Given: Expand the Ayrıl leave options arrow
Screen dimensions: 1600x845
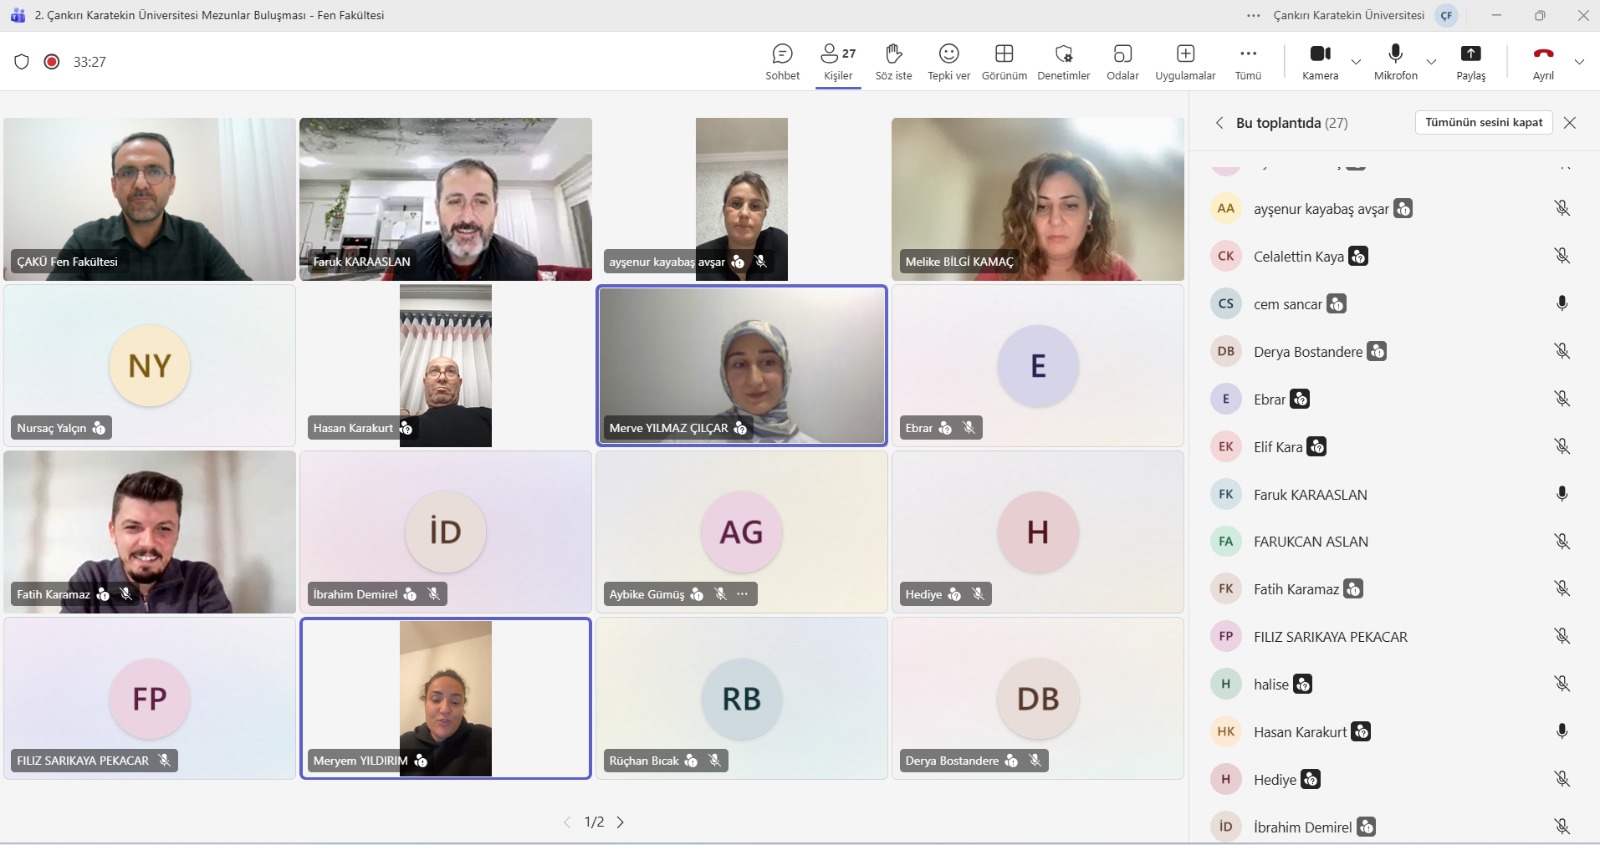Looking at the screenshot, I should (1579, 62).
